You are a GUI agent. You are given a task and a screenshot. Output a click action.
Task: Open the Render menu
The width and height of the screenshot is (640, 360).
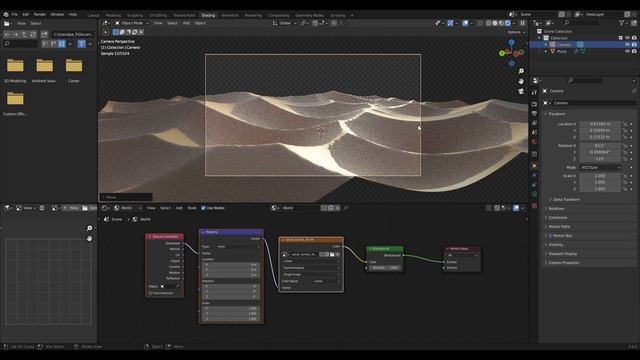coord(40,14)
